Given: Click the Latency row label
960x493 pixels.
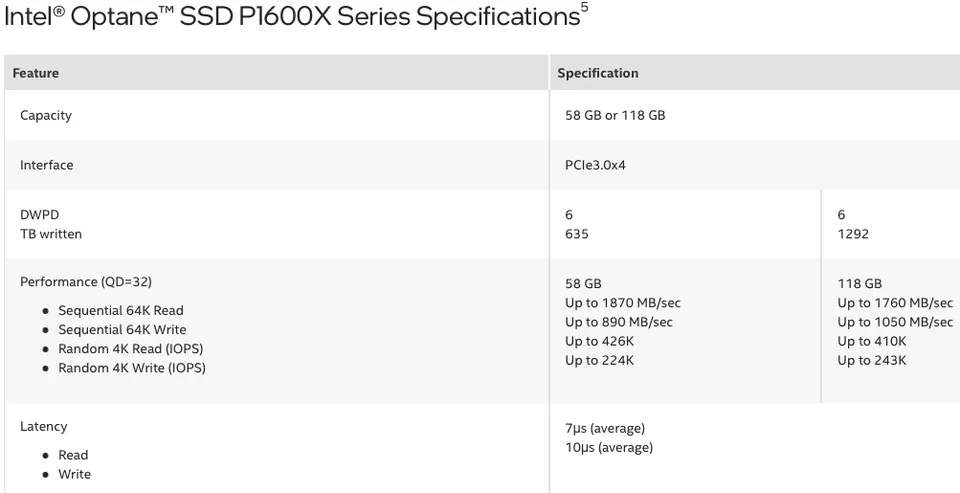Looking at the screenshot, I should [44, 426].
